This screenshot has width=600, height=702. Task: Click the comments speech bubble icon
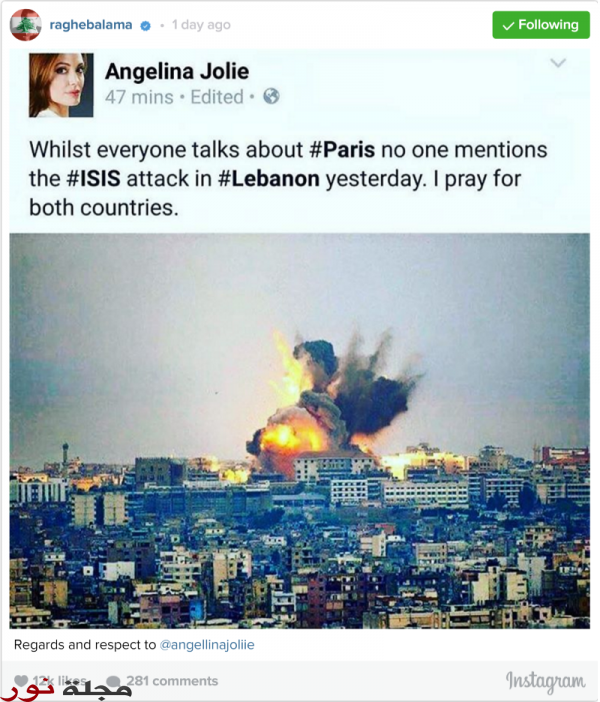click(x=113, y=681)
